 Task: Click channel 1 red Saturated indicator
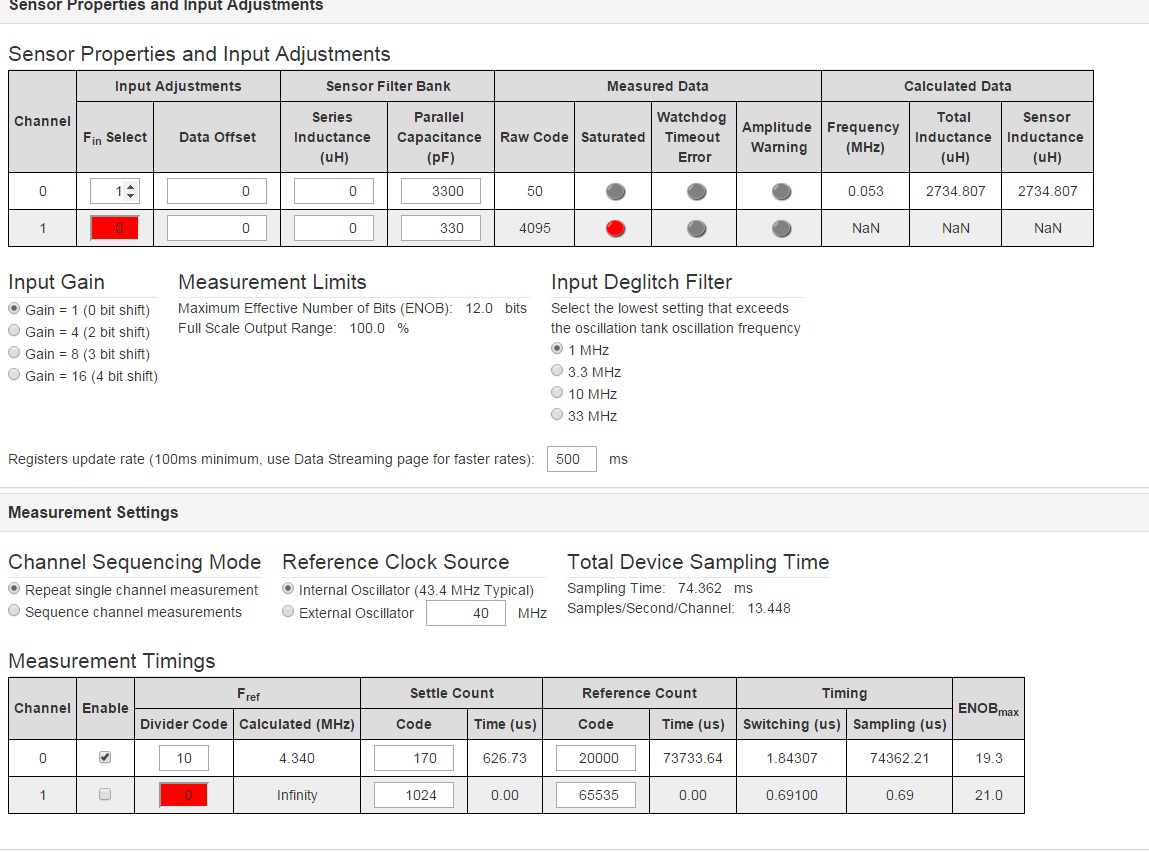point(616,229)
